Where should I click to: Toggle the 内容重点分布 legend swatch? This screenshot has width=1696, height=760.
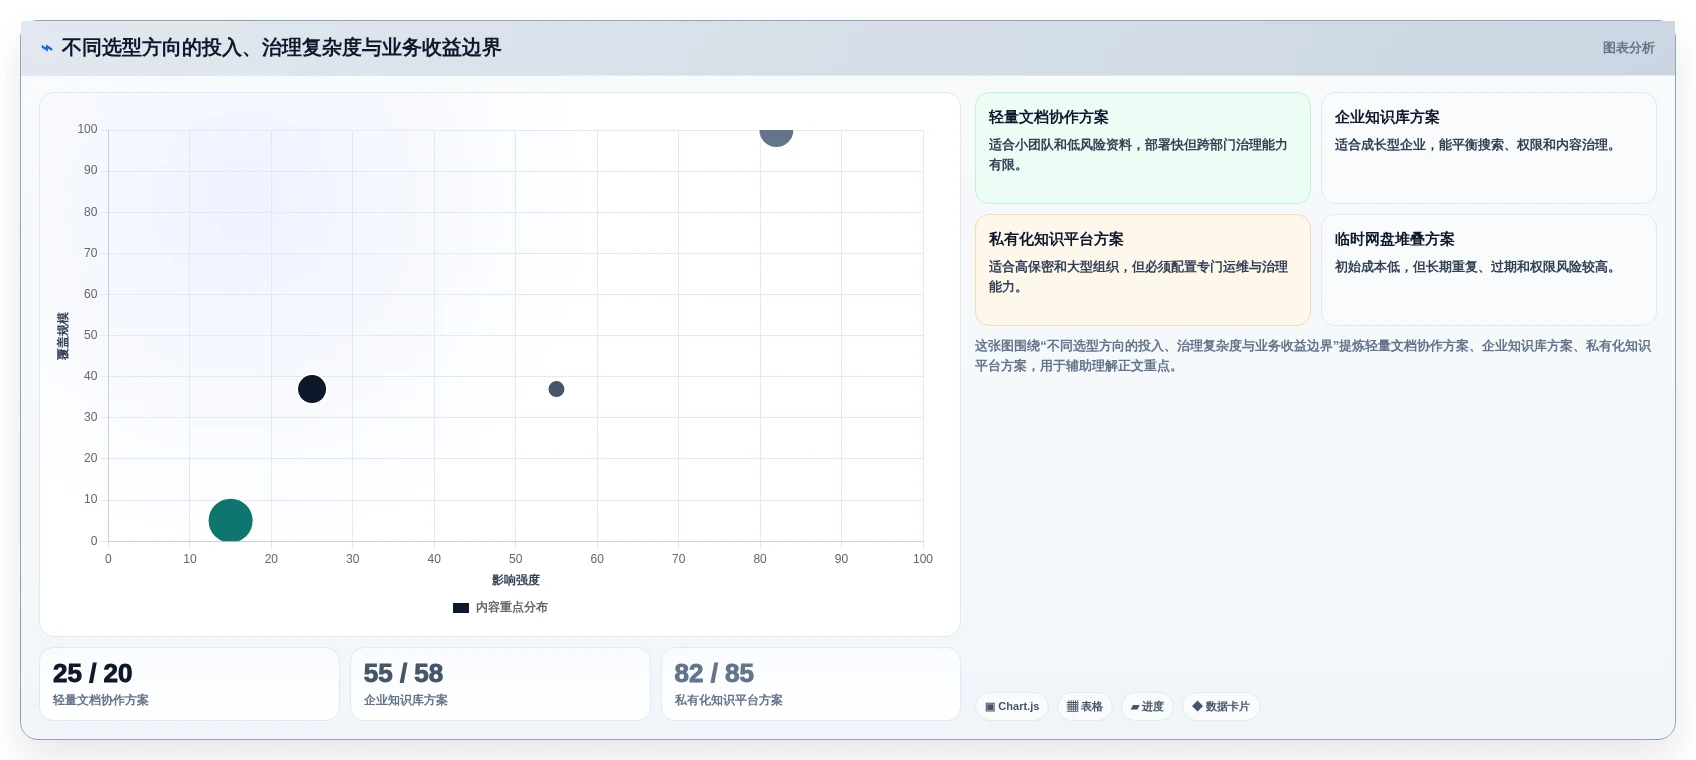pyautogui.click(x=461, y=608)
